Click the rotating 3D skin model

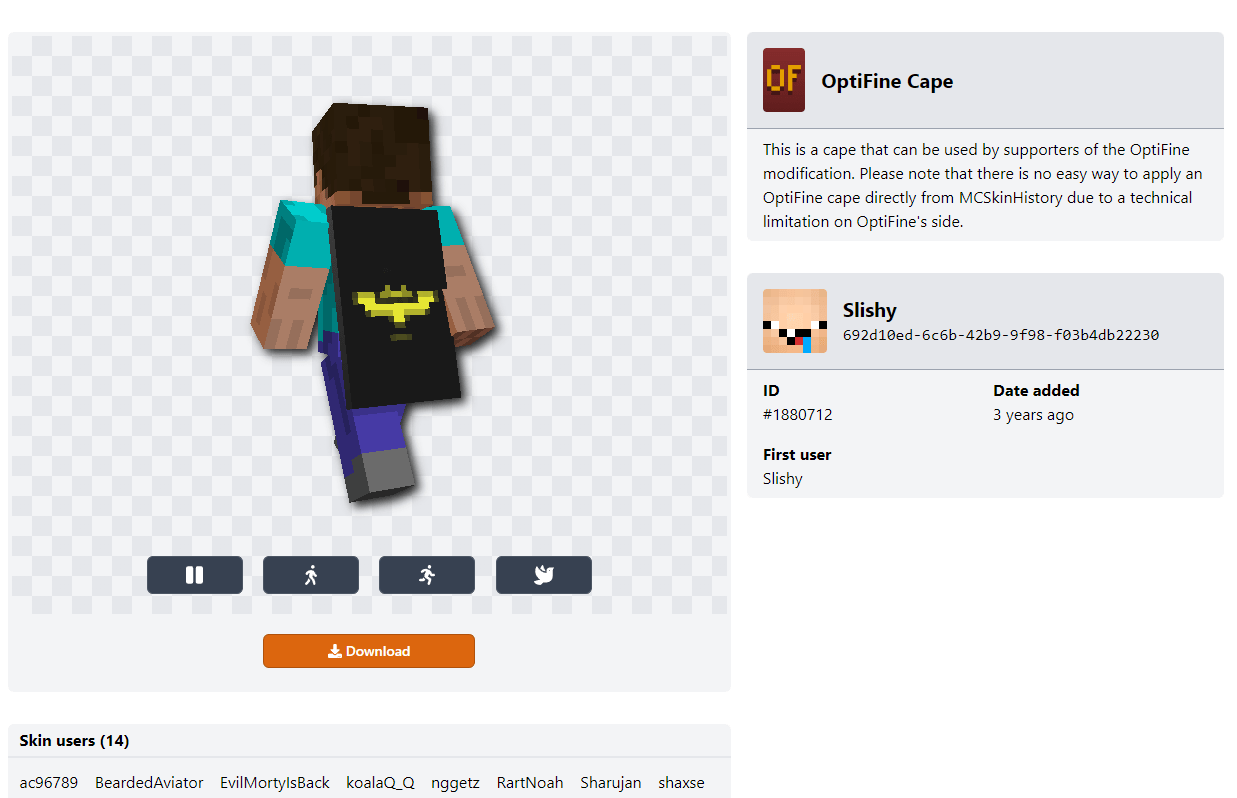(x=370, y=300)
